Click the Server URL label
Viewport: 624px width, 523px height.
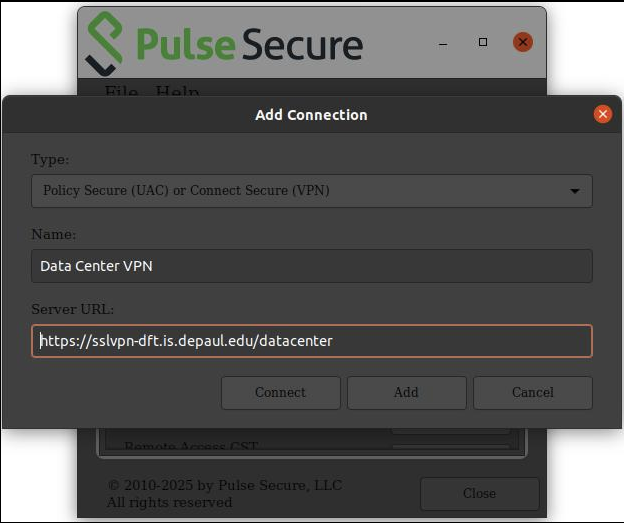click(x=73, y=309)
